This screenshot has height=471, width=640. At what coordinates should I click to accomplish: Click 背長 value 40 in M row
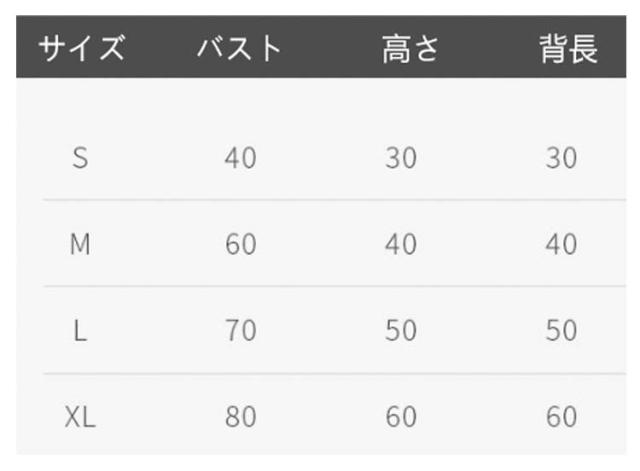coord(561,245)
